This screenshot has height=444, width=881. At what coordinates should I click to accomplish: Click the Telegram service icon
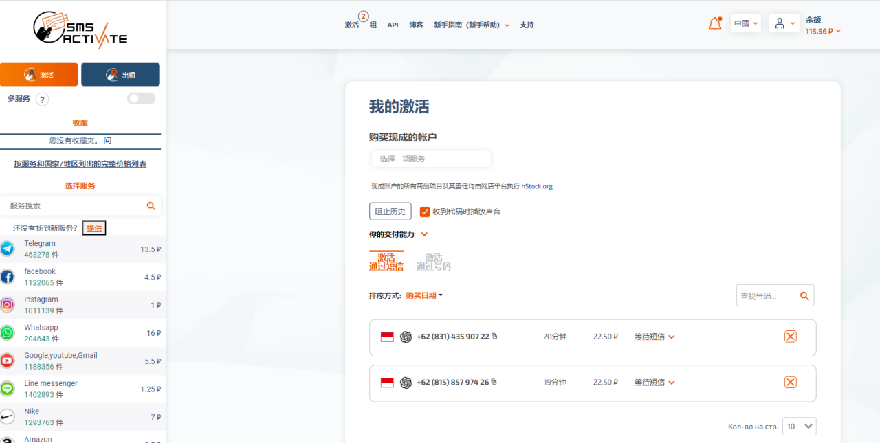click(8, 248)
